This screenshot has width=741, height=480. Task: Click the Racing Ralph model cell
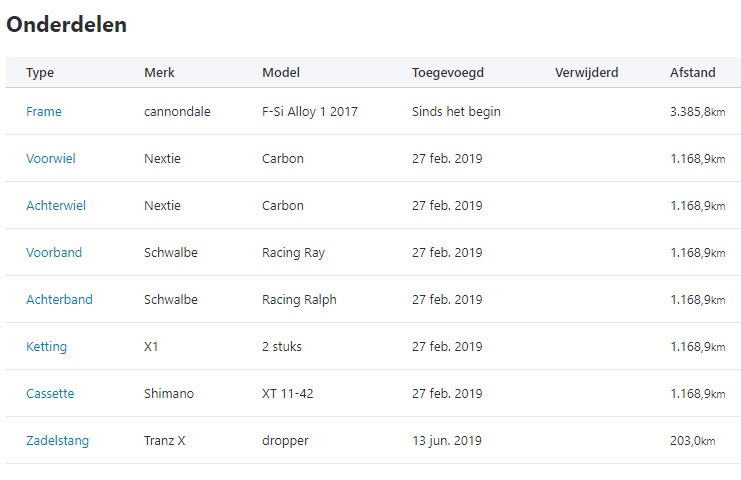tap(299, 300)
